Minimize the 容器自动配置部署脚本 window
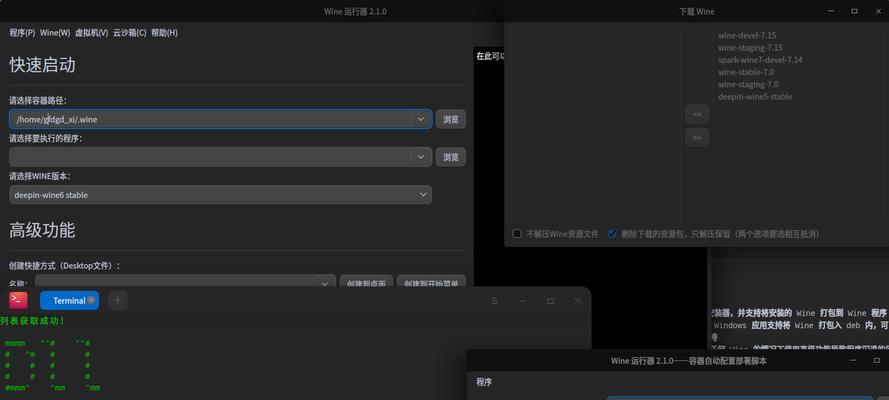The image size is (889, 400). [854, 360]
